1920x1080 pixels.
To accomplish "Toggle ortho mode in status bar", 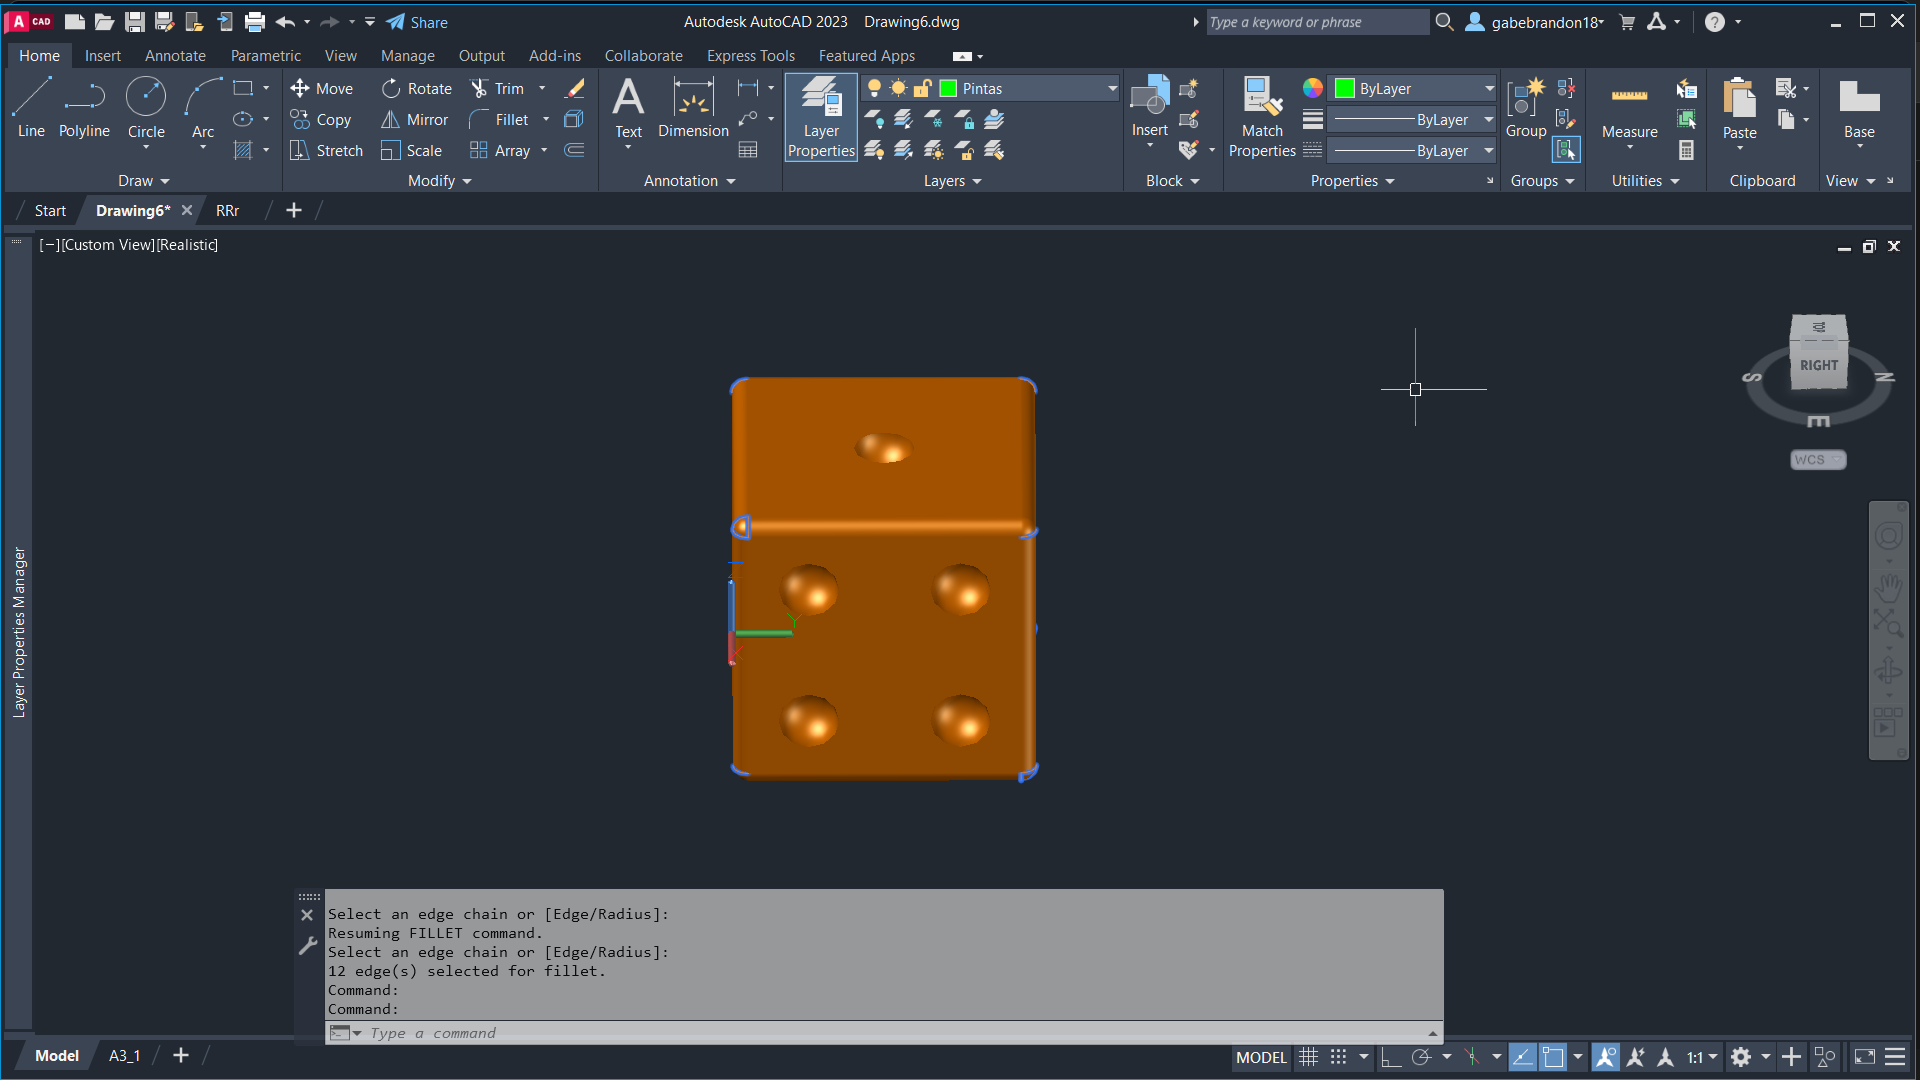I will click(1391, 1057).
